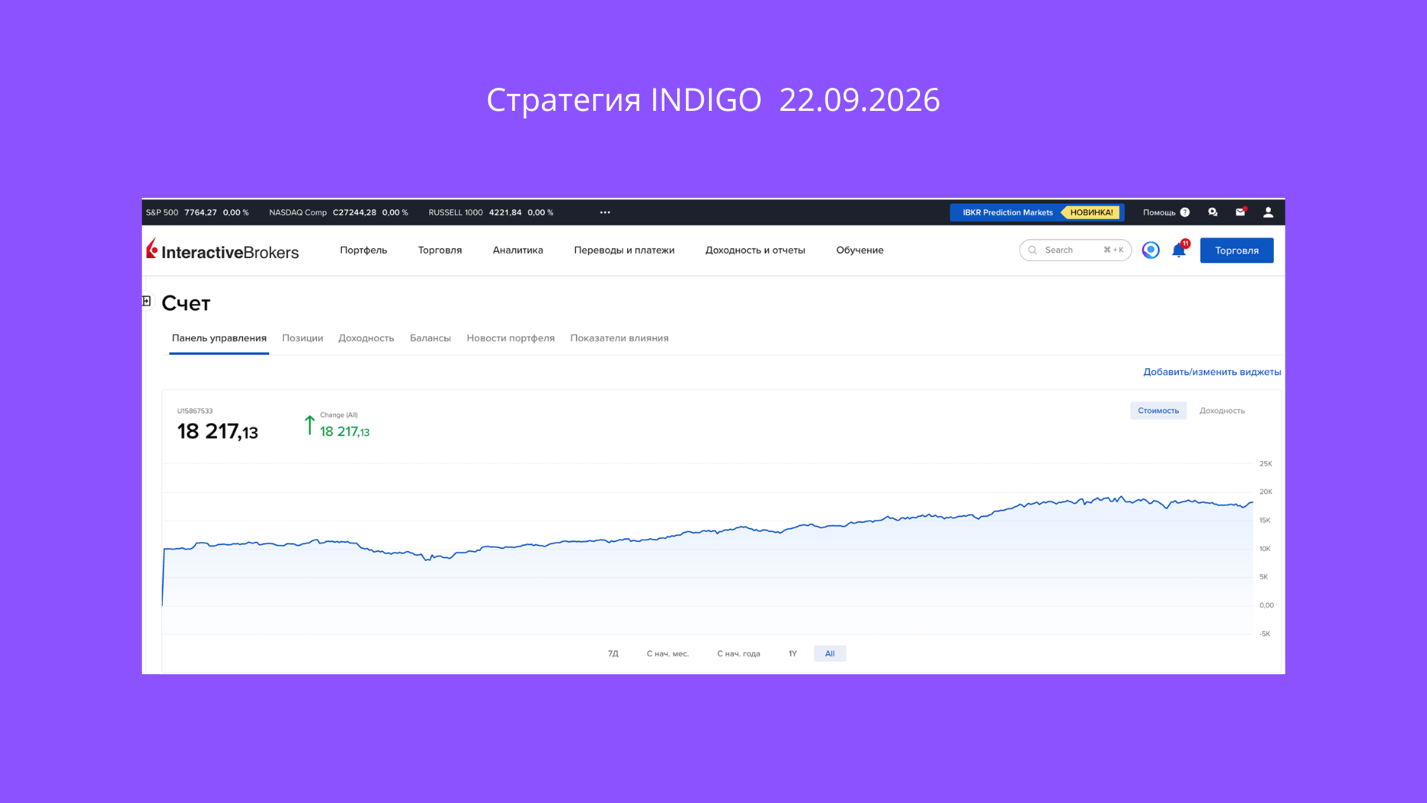The height and width of the screenshot is (803, 1427).
Task: Switch to the Панель управления tab
Action: pos(219,338)
